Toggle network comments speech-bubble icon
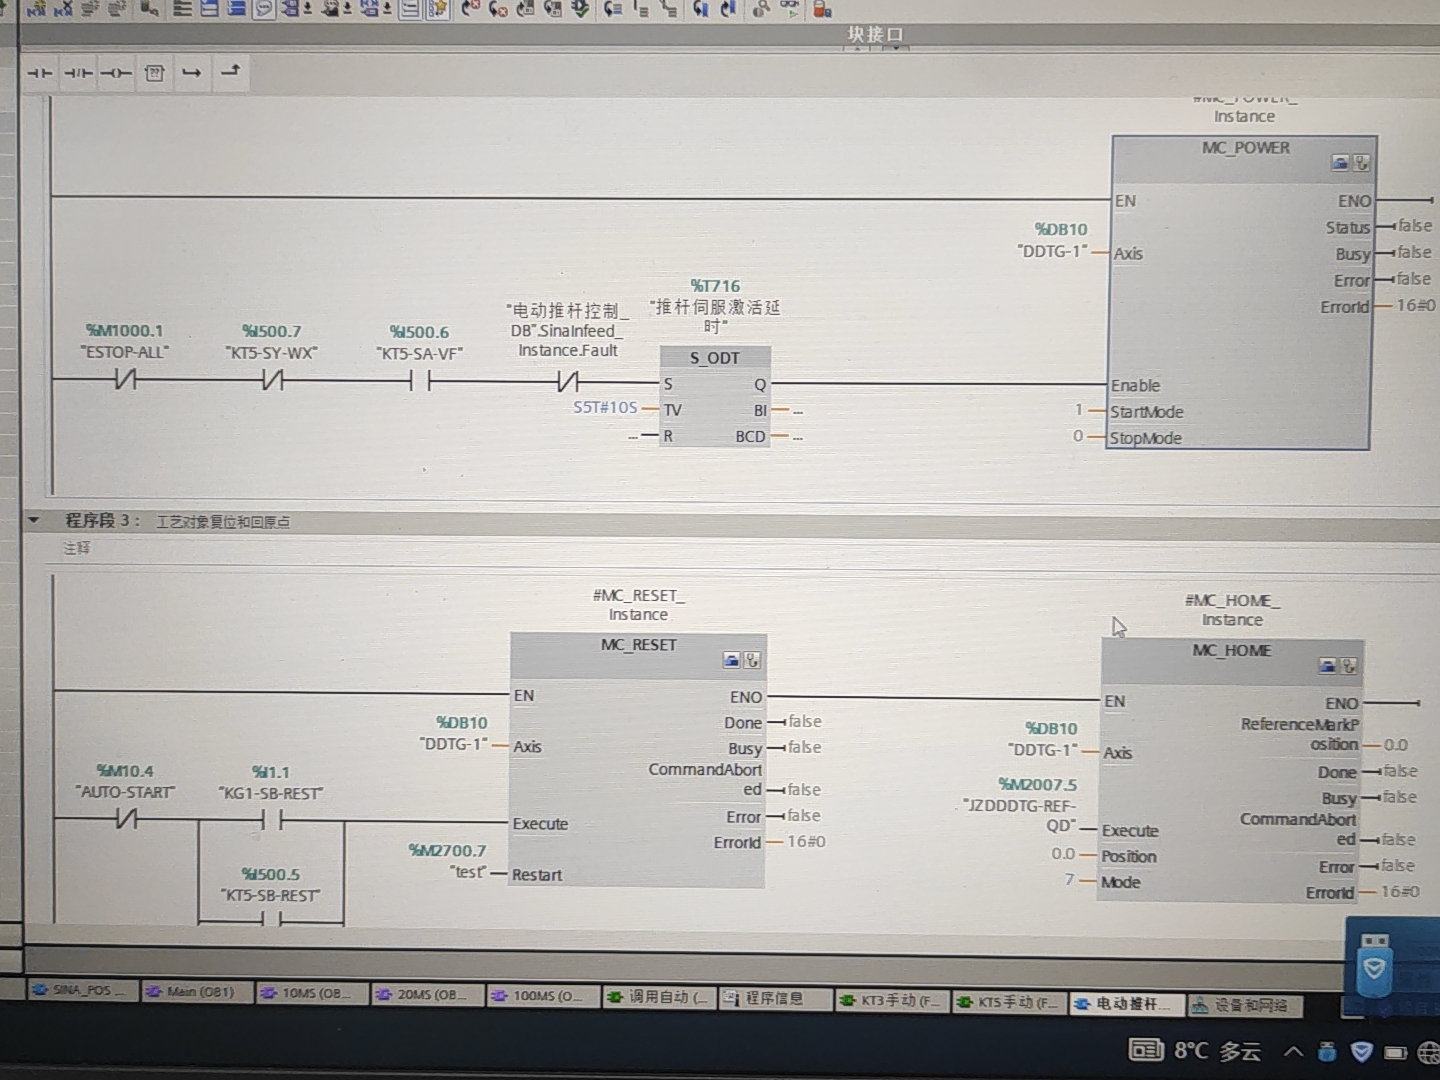Image resolution: width=1440 pixels, height=1080 pixels. (264, 9)
